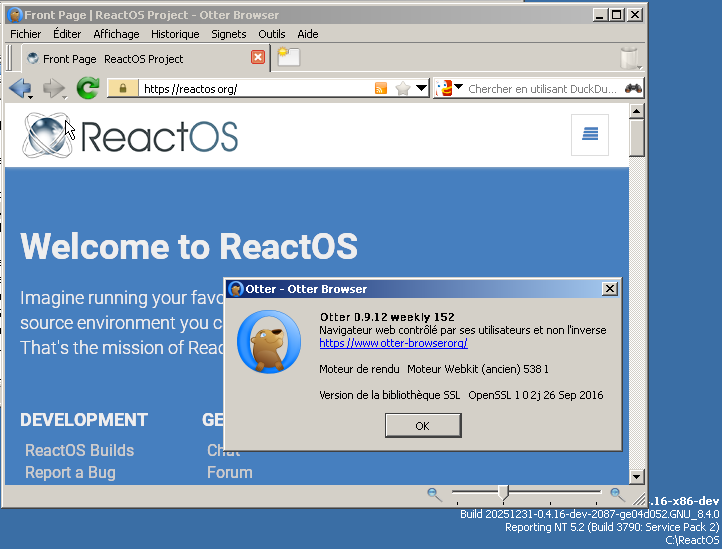Toggle the ReactOS site hamburger menu
Viewport: 722px width, 549px height.
tap(590, 135)
